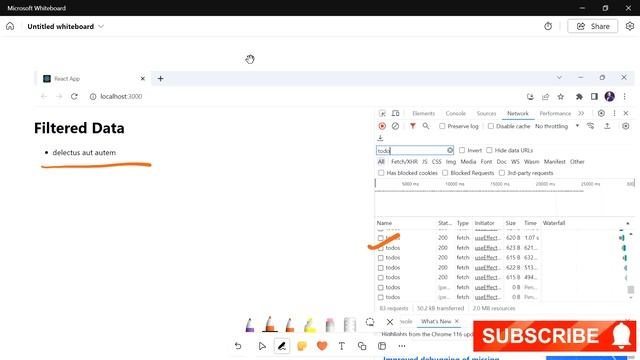Open more toolbar options ellipsis

coord(402,346)
